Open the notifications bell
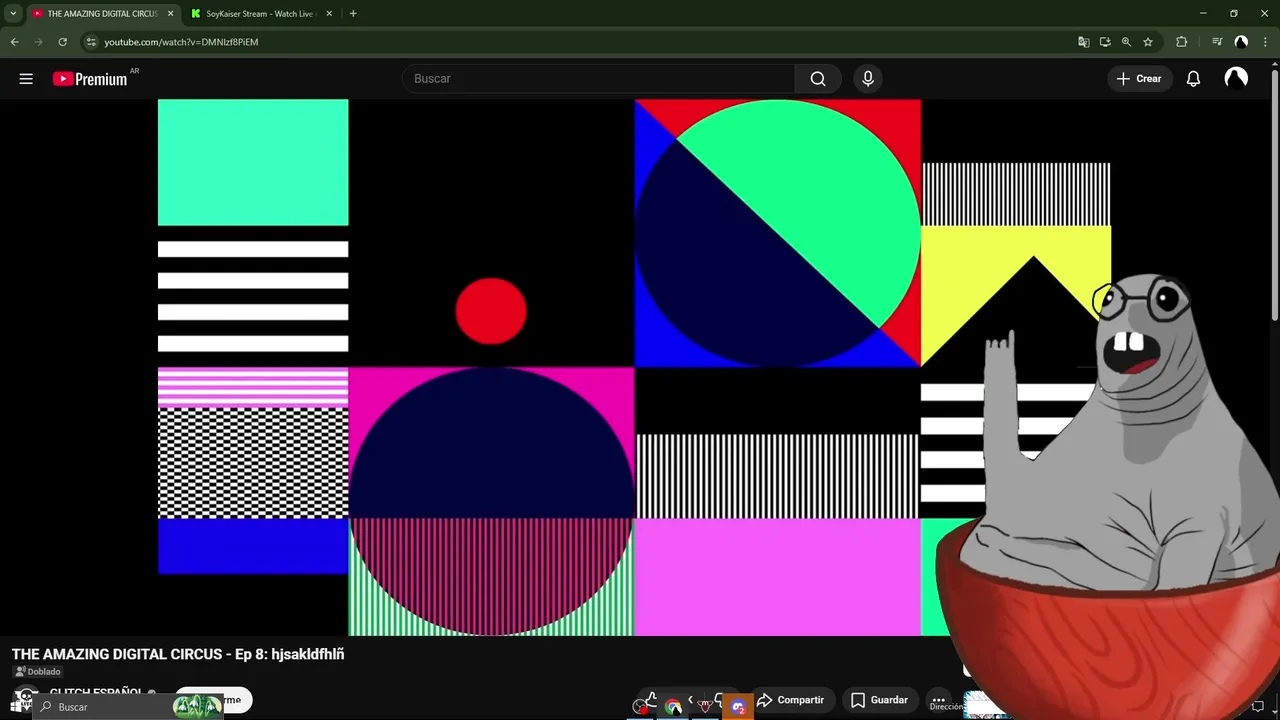This screenshot has height=720, width=1280. 1193,79
